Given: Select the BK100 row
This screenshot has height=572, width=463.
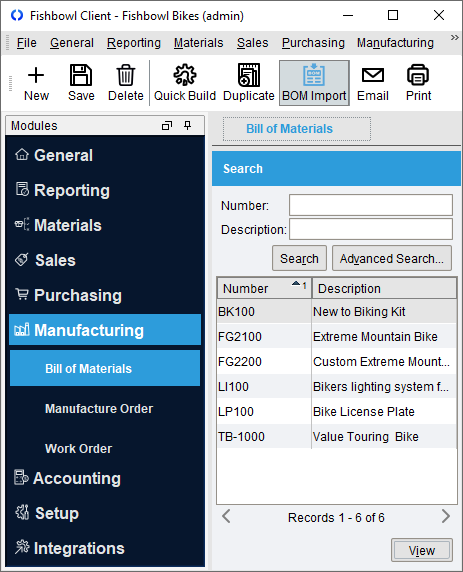Looking at the screenshot, I should (x=337, y=312).
